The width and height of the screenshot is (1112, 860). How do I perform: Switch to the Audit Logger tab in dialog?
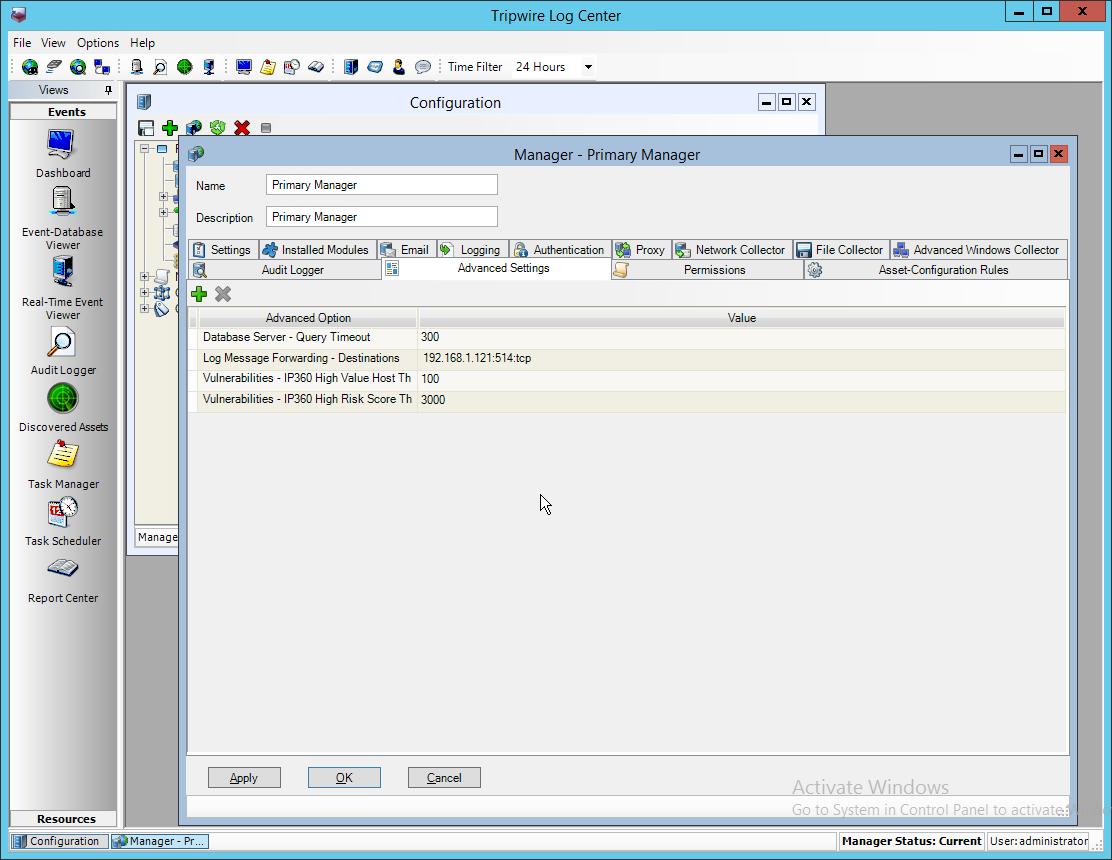coord(285,270)
